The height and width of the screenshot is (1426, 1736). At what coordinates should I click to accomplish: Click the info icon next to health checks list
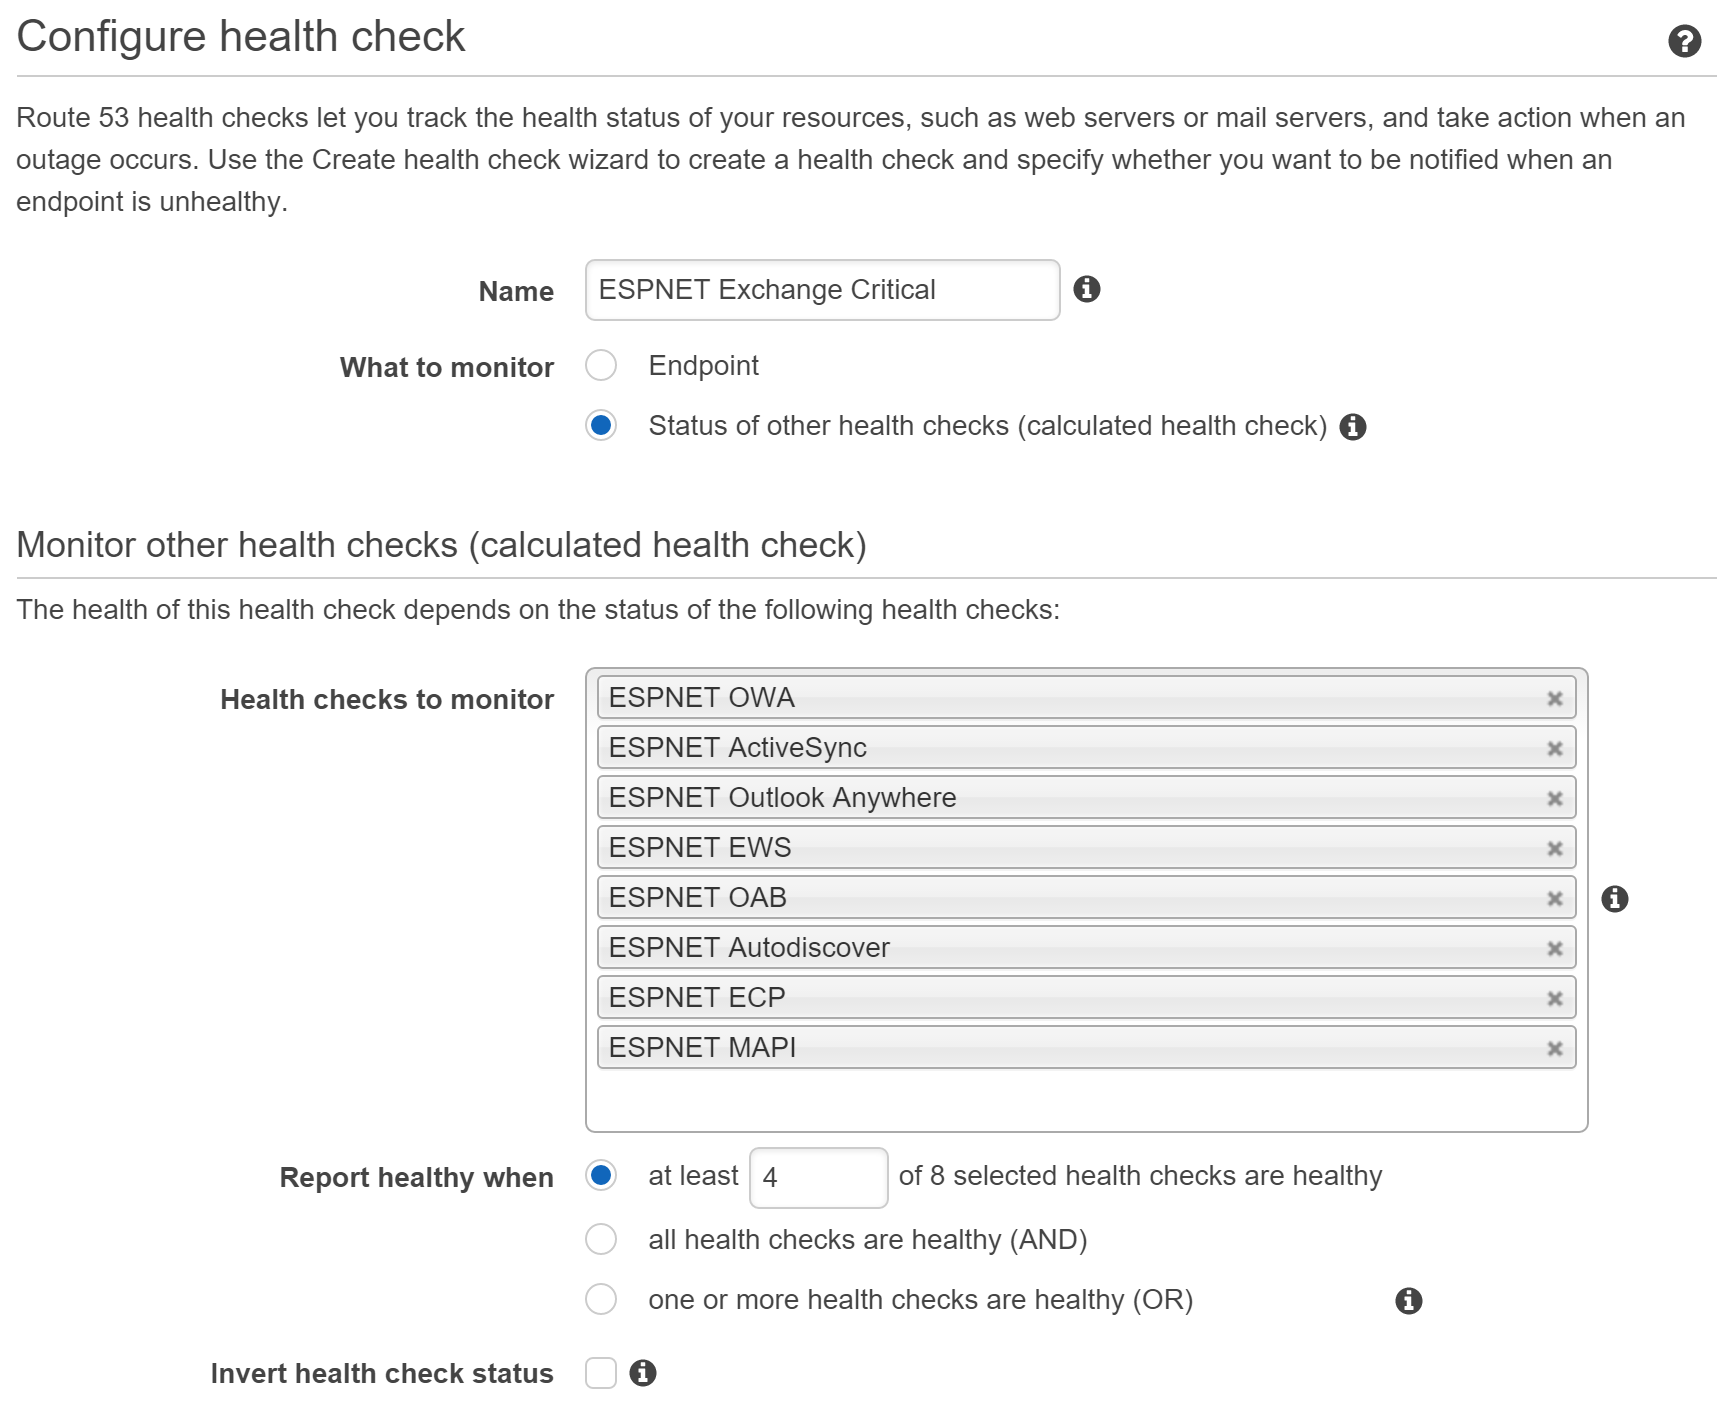click(1617, 898)
